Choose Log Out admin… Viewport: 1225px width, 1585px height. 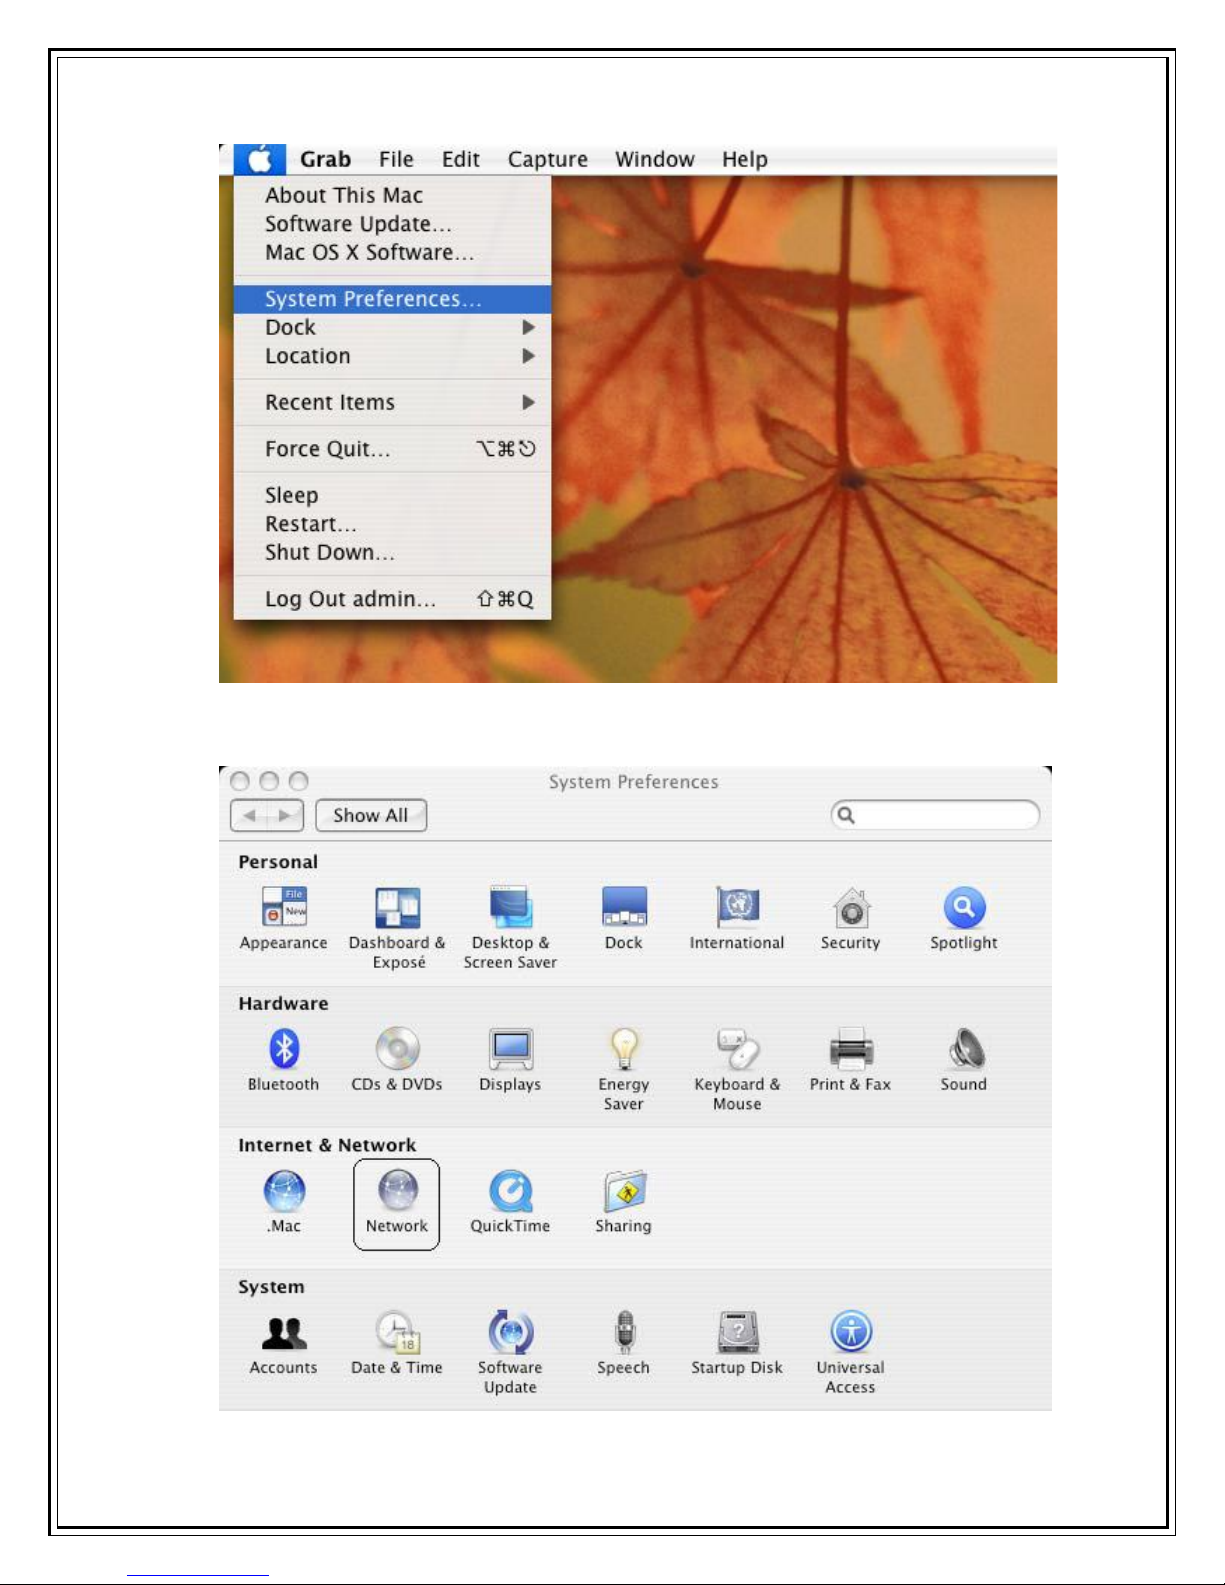click(392, 599)
